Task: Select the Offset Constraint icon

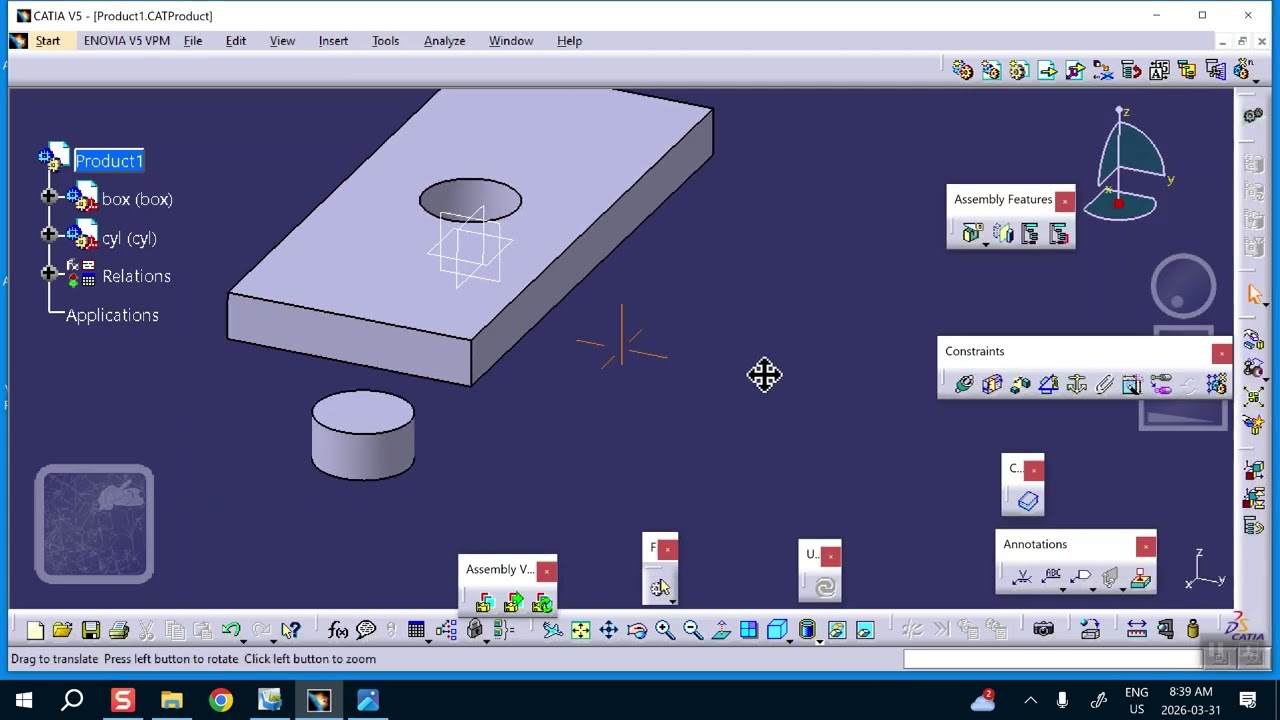Action: click(x=1020, y=385)
